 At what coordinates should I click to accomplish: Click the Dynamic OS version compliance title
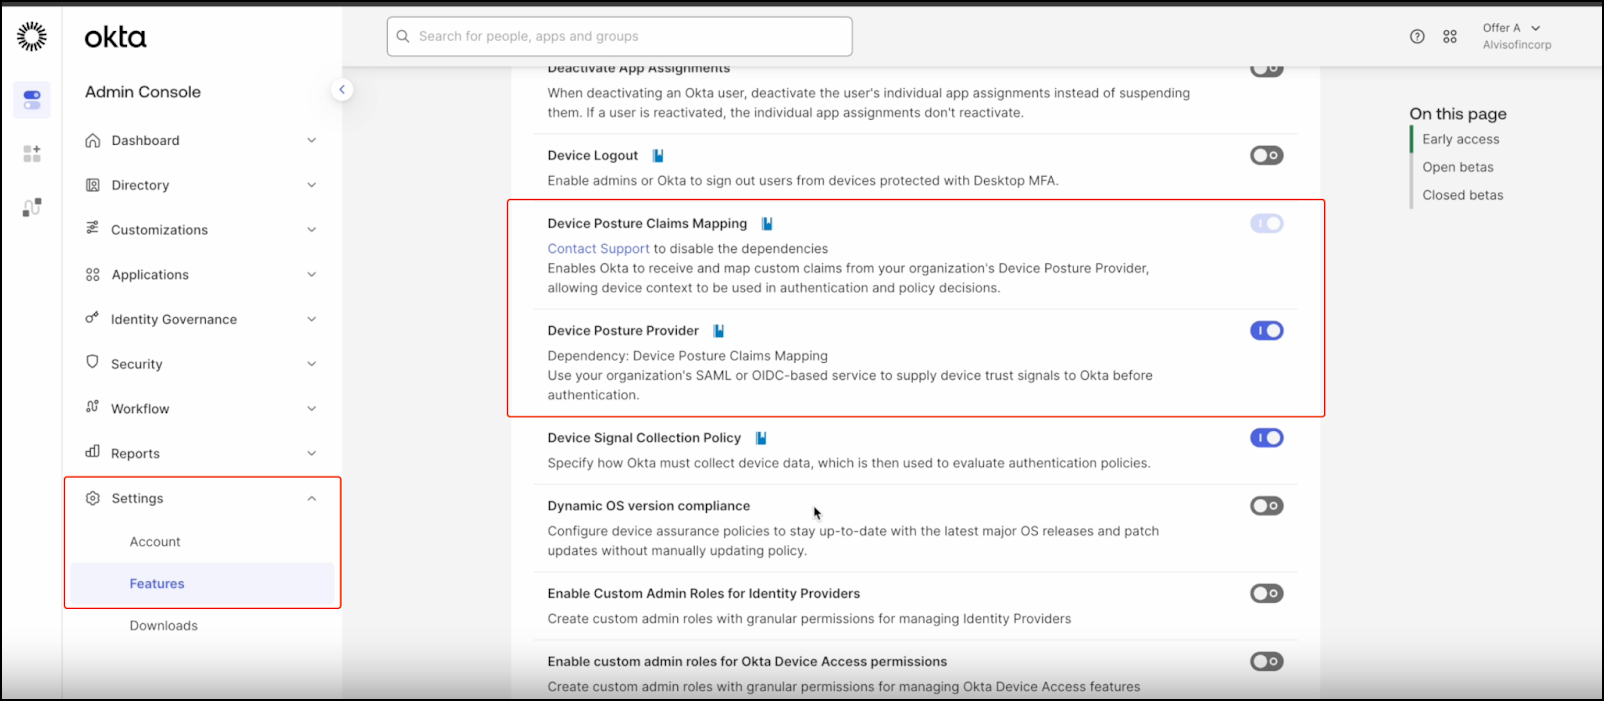tap(649, 506)
